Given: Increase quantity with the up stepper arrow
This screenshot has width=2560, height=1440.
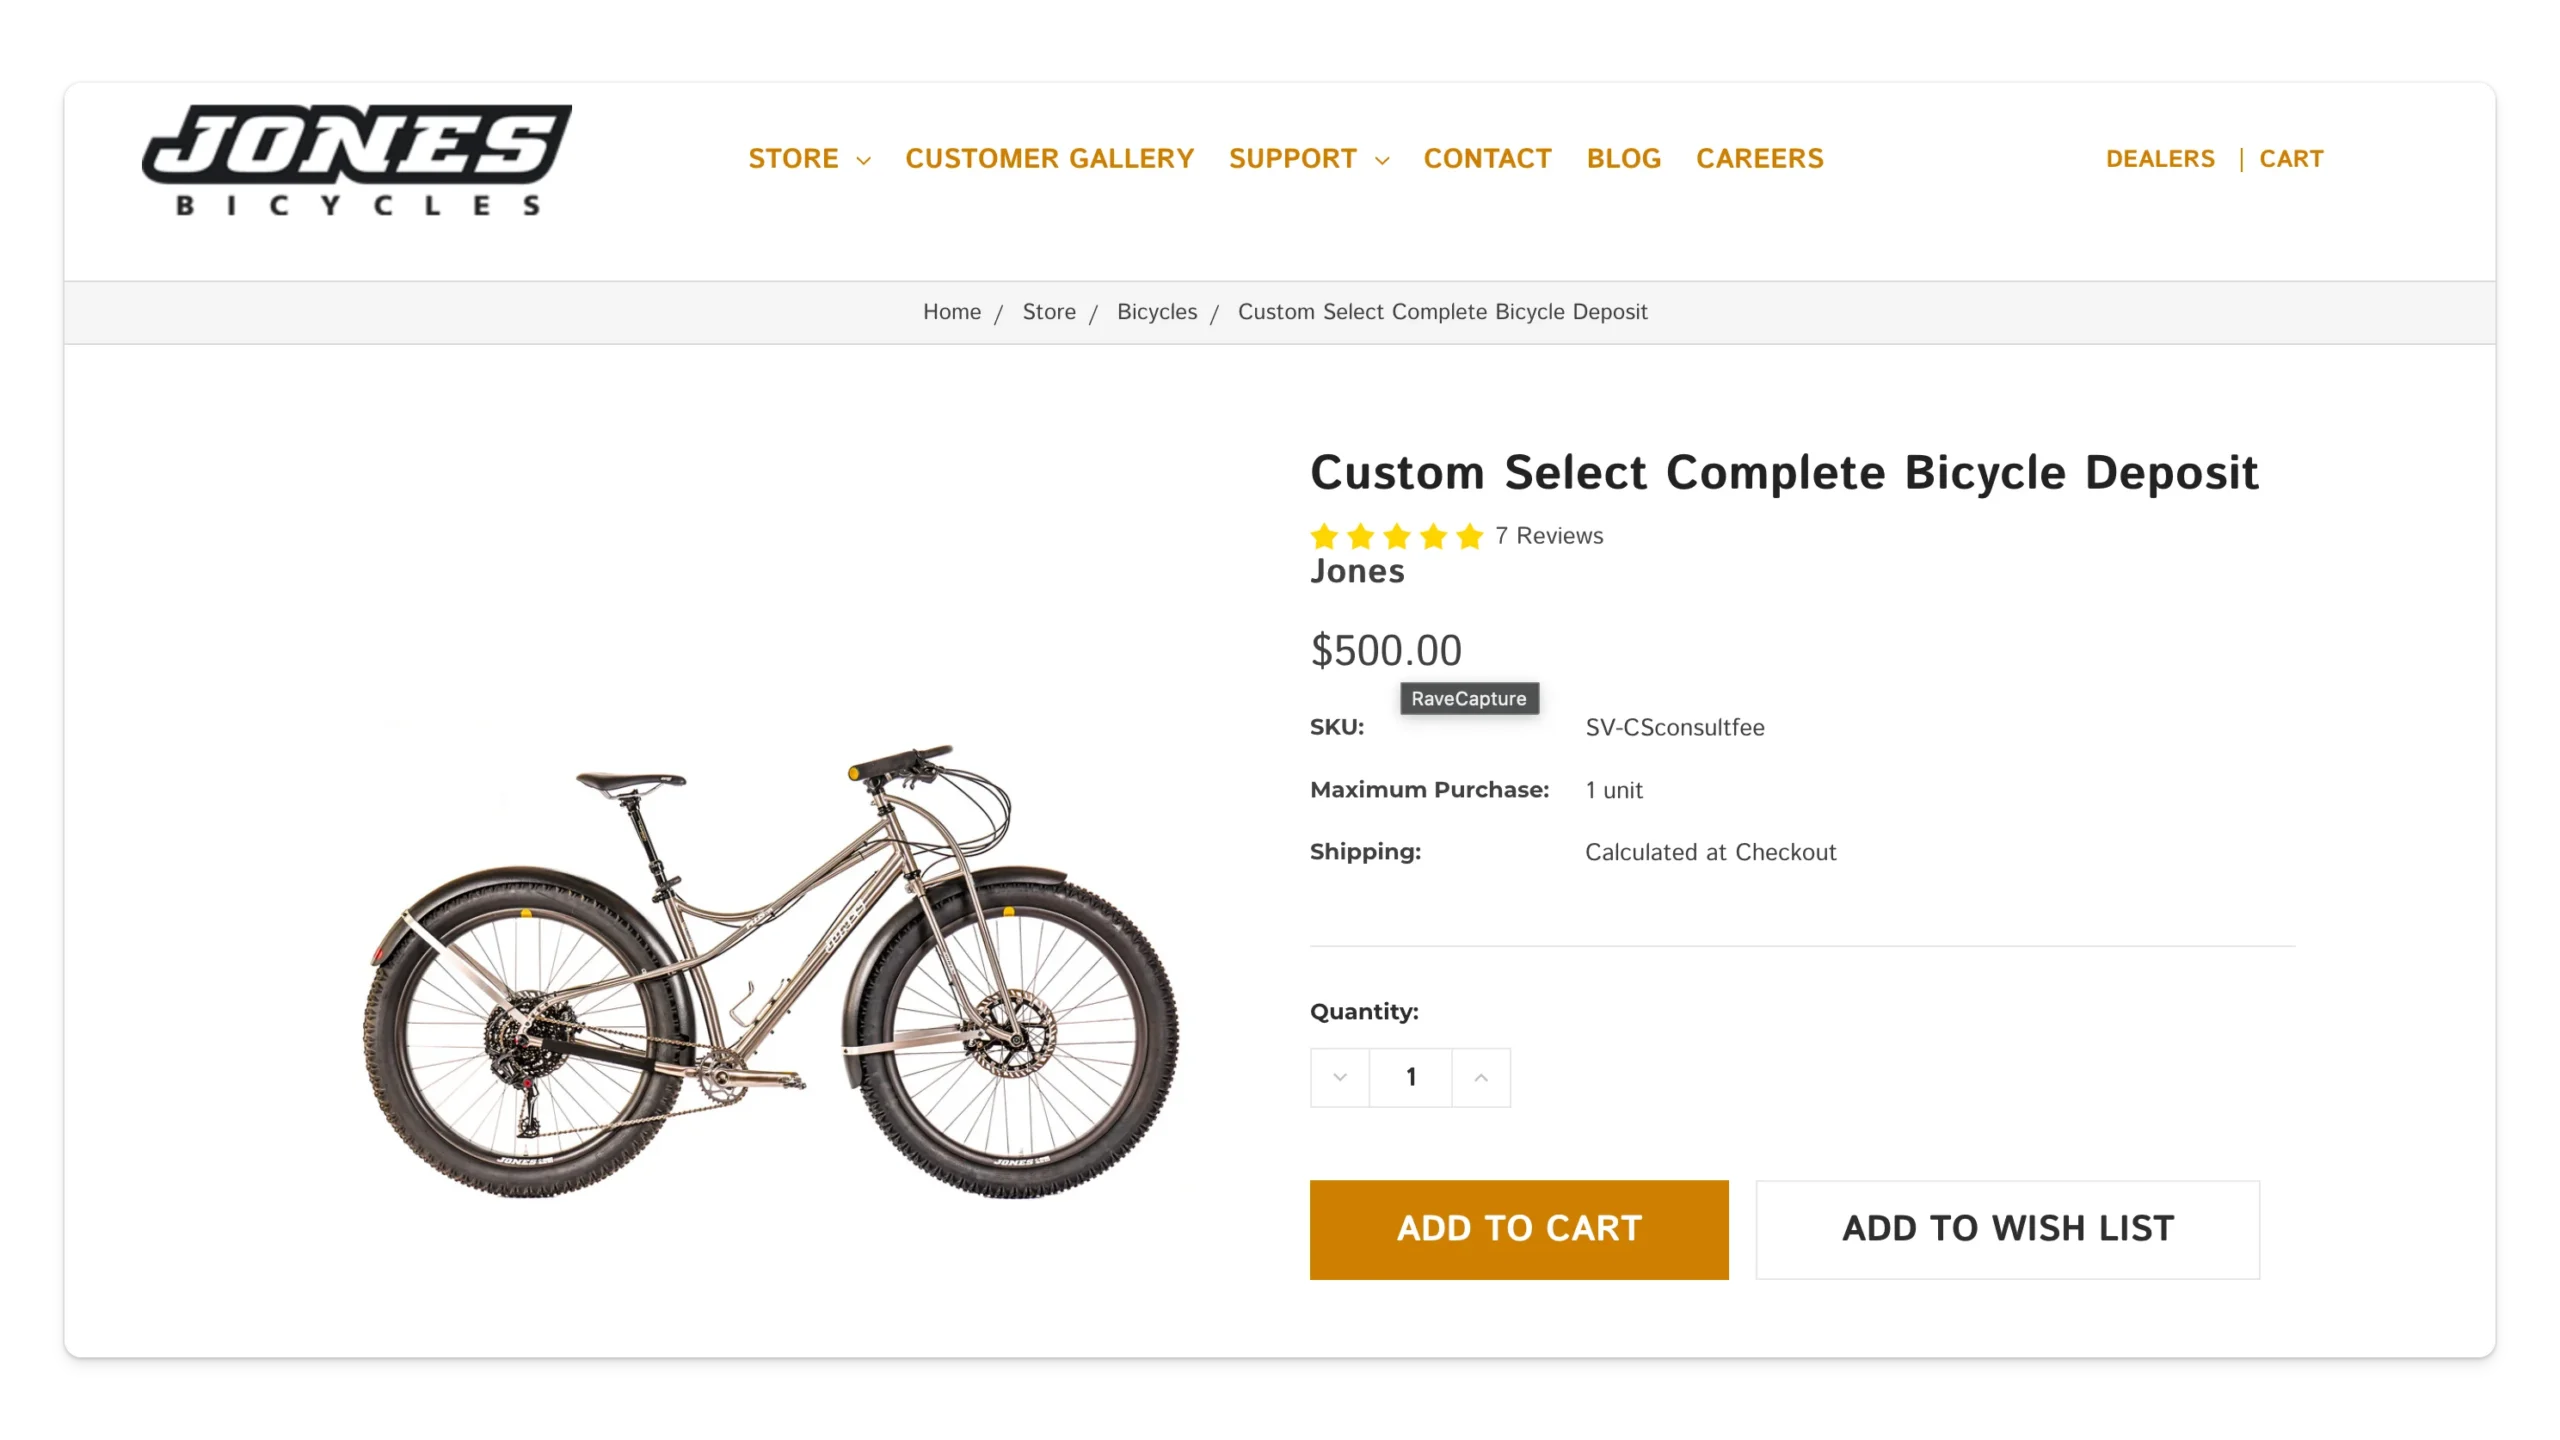Looking at the screenshot, I should [1481, 1077].
